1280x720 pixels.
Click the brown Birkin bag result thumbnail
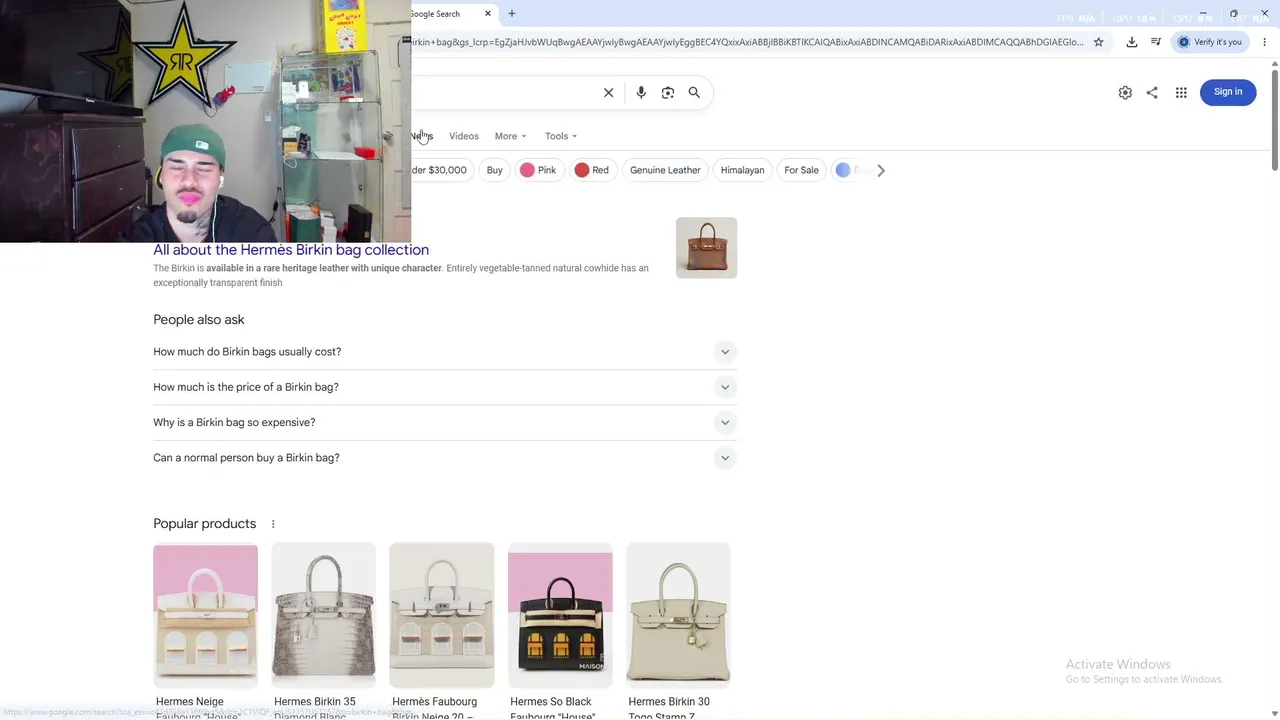point(706,248)
